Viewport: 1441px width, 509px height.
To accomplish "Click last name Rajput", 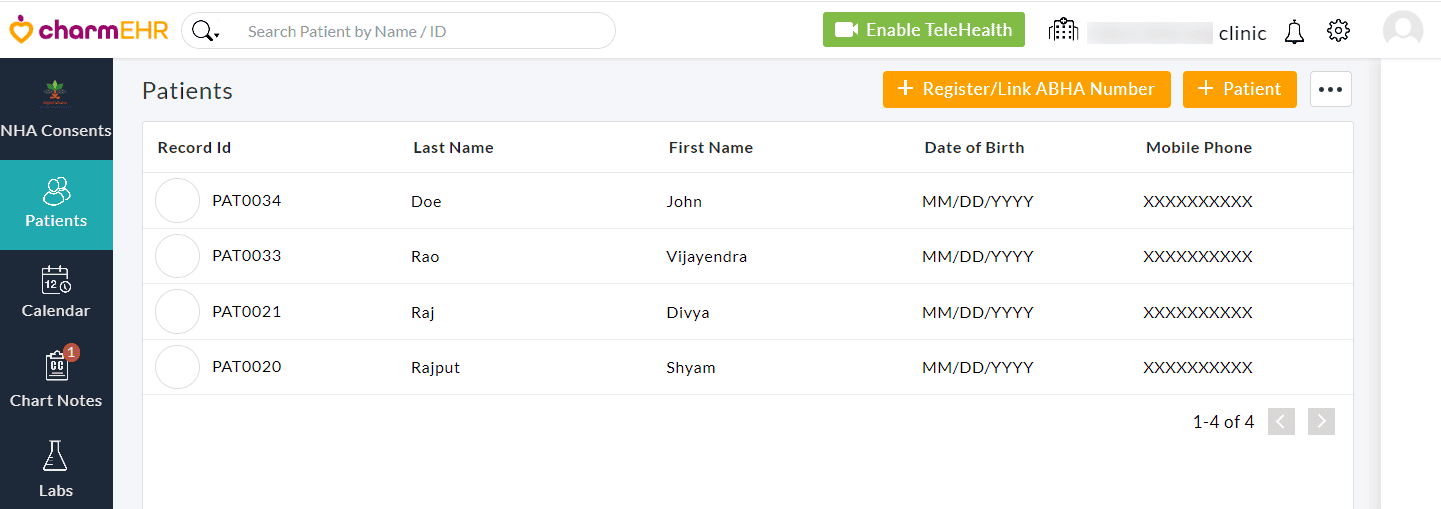I will pyautogui.click(x=436, y=368).
